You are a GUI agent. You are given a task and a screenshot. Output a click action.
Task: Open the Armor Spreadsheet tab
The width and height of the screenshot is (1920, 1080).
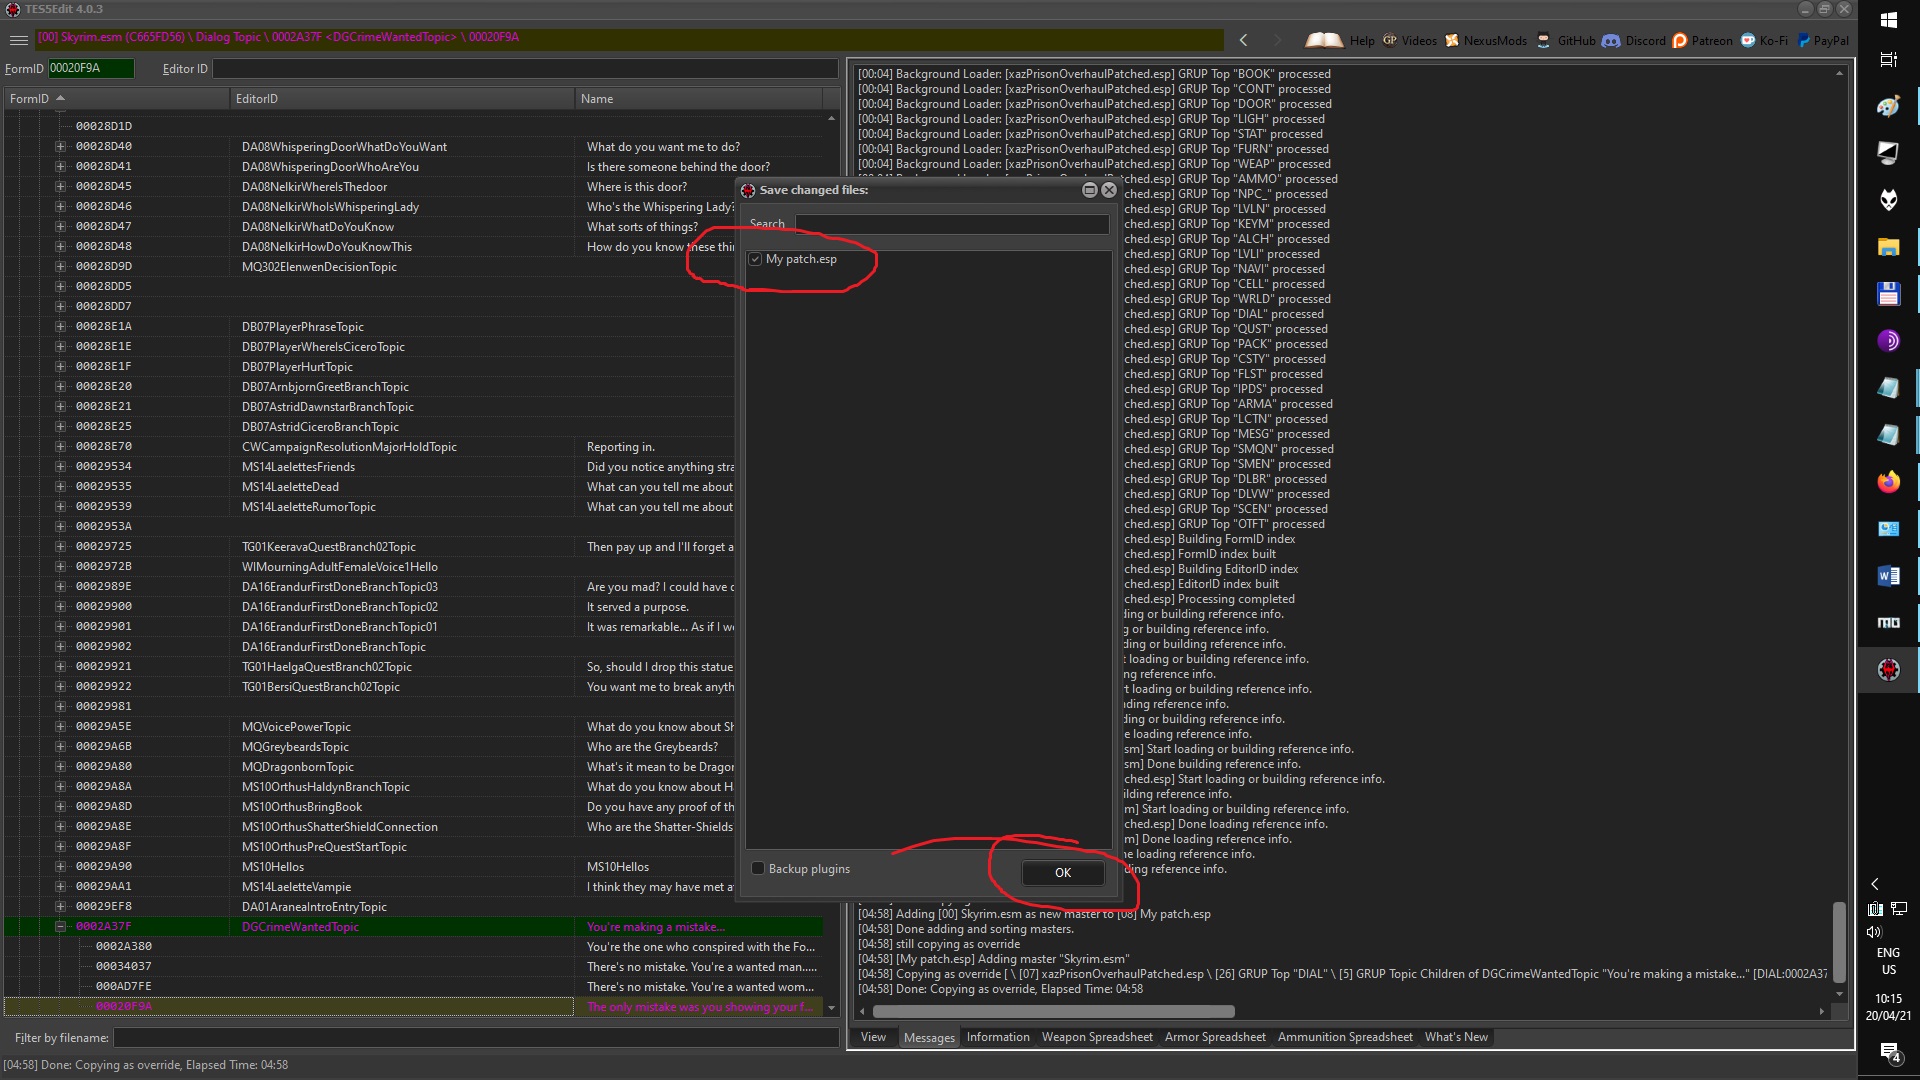pyautogui.click(x=1215, y=1037)
